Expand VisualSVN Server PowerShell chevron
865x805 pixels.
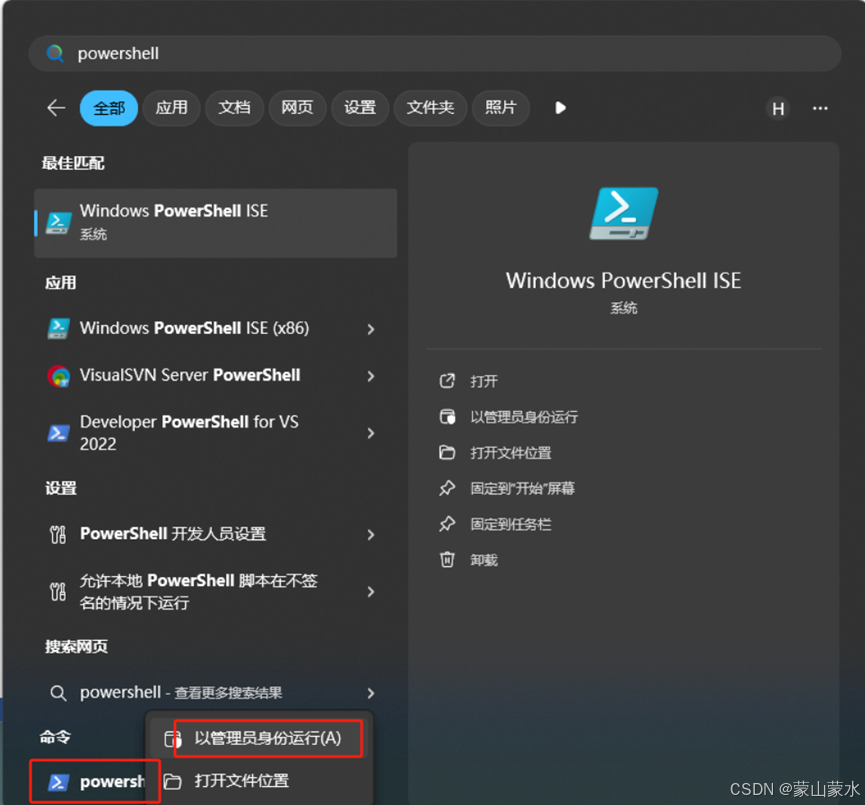coord(371,376)
